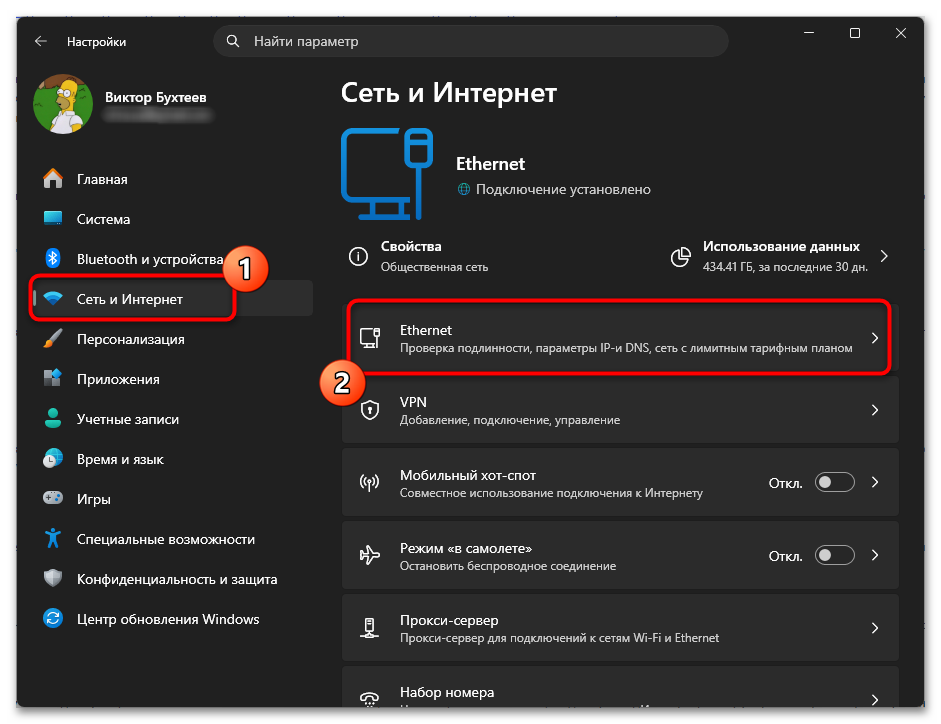Expand the Режим «в самолете» chevron
Viewport: 941px width, 724px height.
[x=875, y=555]
